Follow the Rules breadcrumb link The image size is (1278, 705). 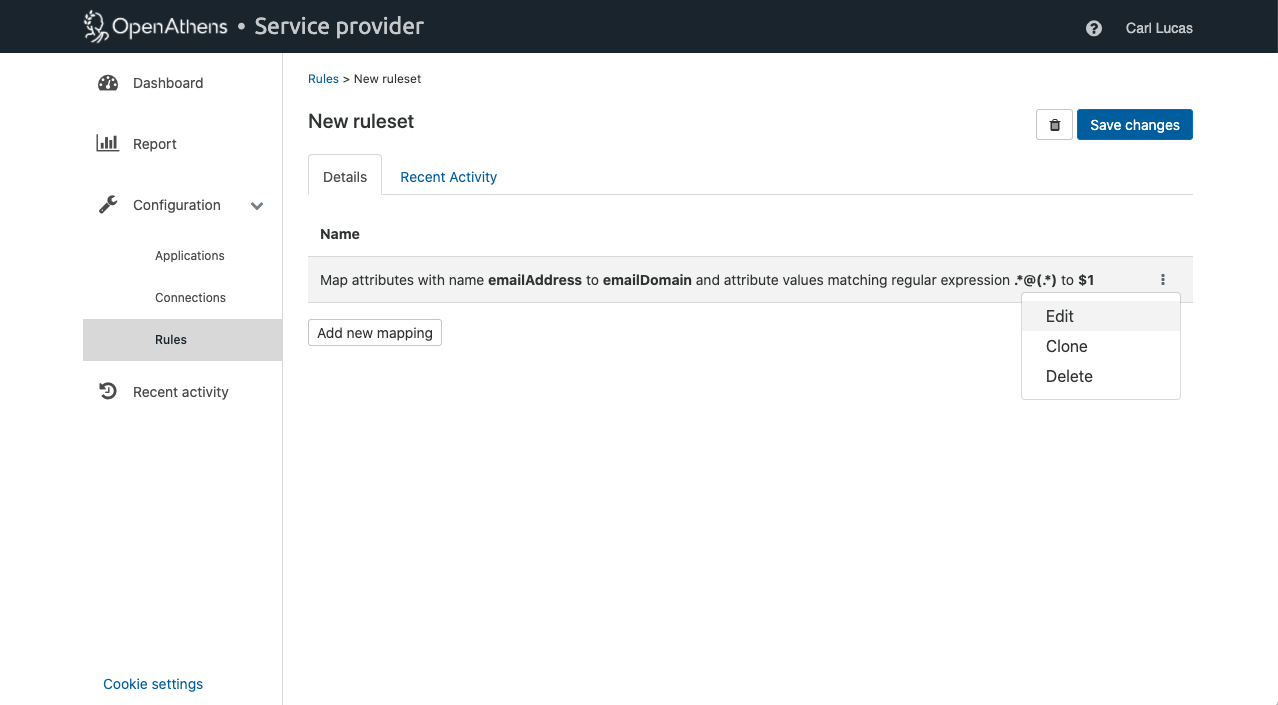point(323,79)
